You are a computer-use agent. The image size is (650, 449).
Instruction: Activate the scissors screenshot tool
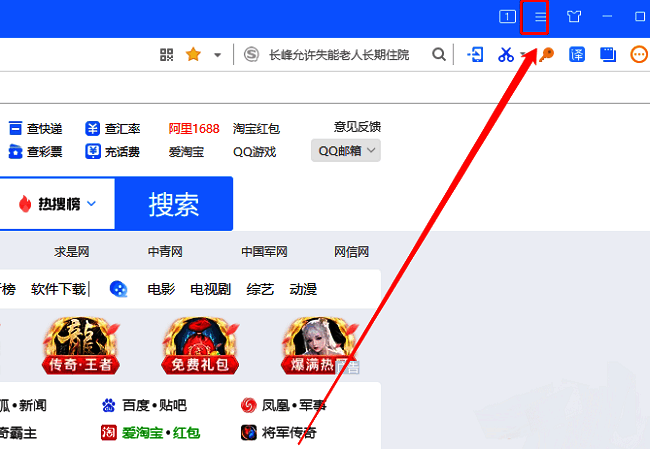(506, 54)
